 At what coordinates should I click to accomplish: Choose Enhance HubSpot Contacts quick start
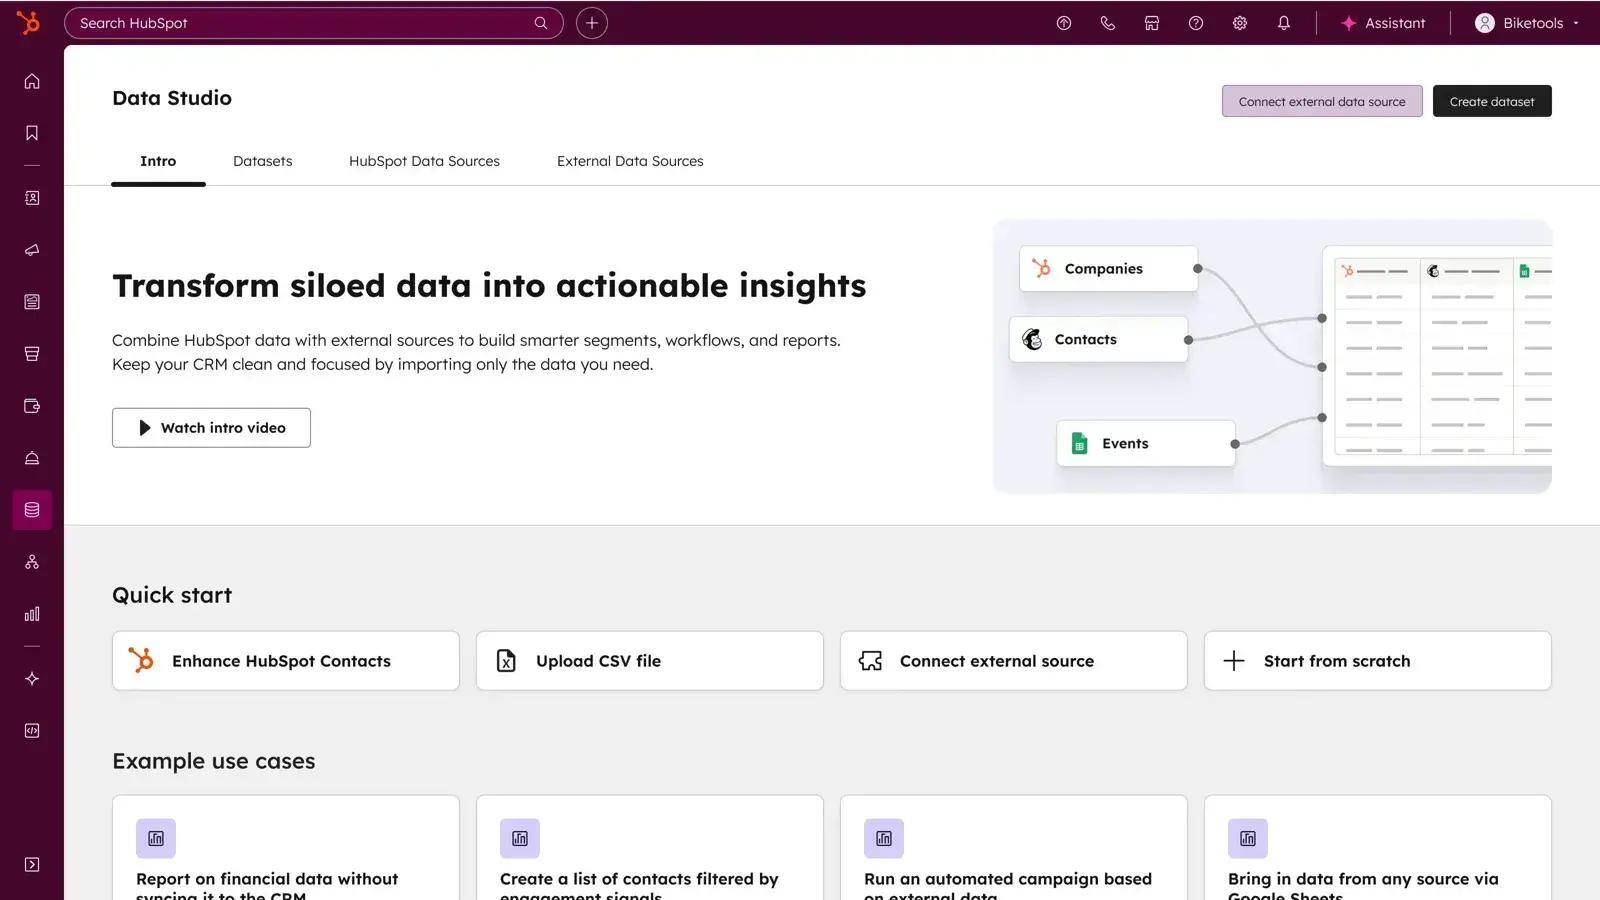point(286,661)
